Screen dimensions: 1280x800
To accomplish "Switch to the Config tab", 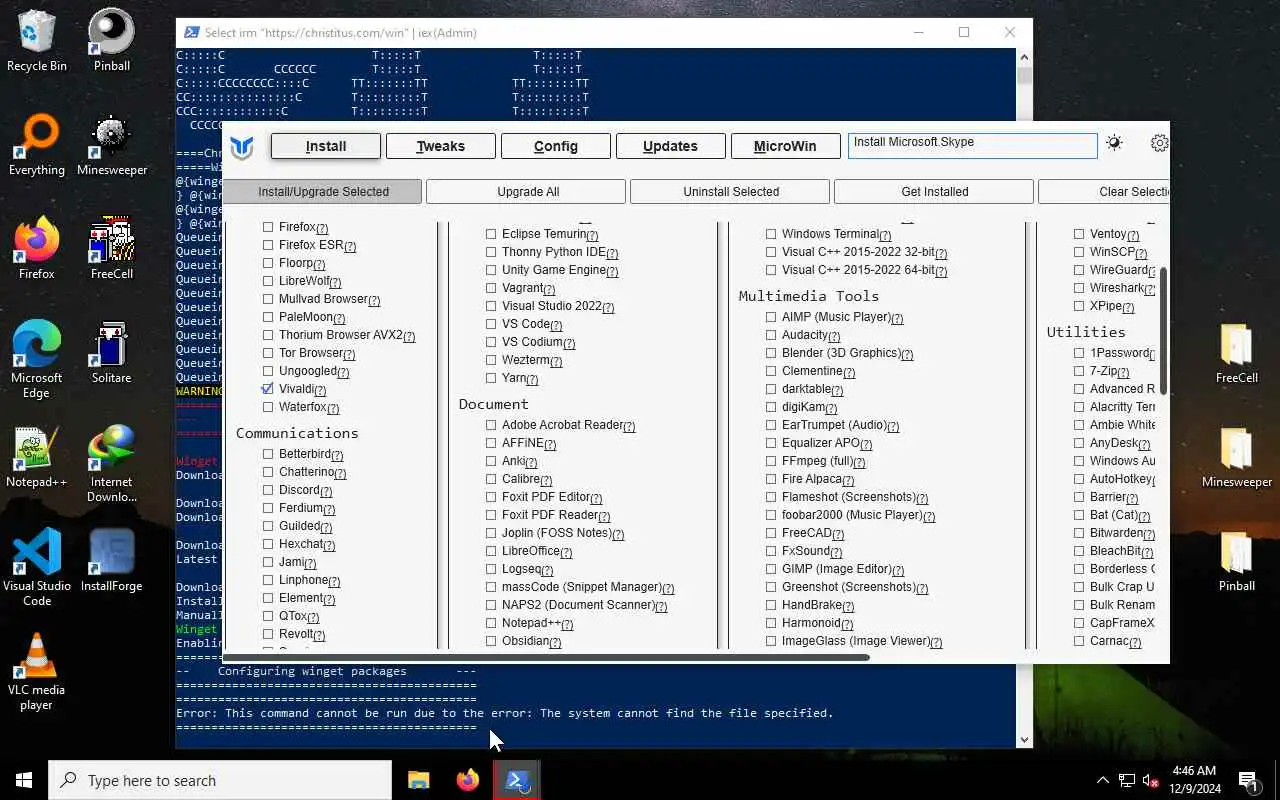I will click(555, 146).
